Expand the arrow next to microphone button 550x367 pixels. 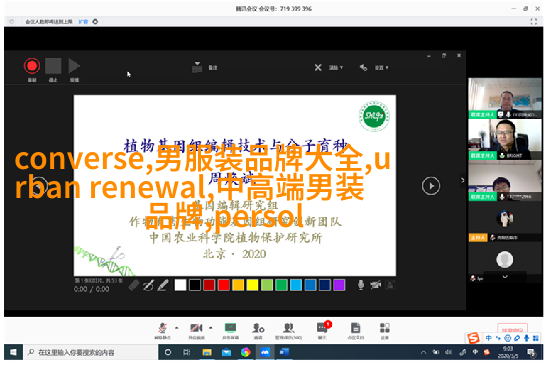point(177,328)
